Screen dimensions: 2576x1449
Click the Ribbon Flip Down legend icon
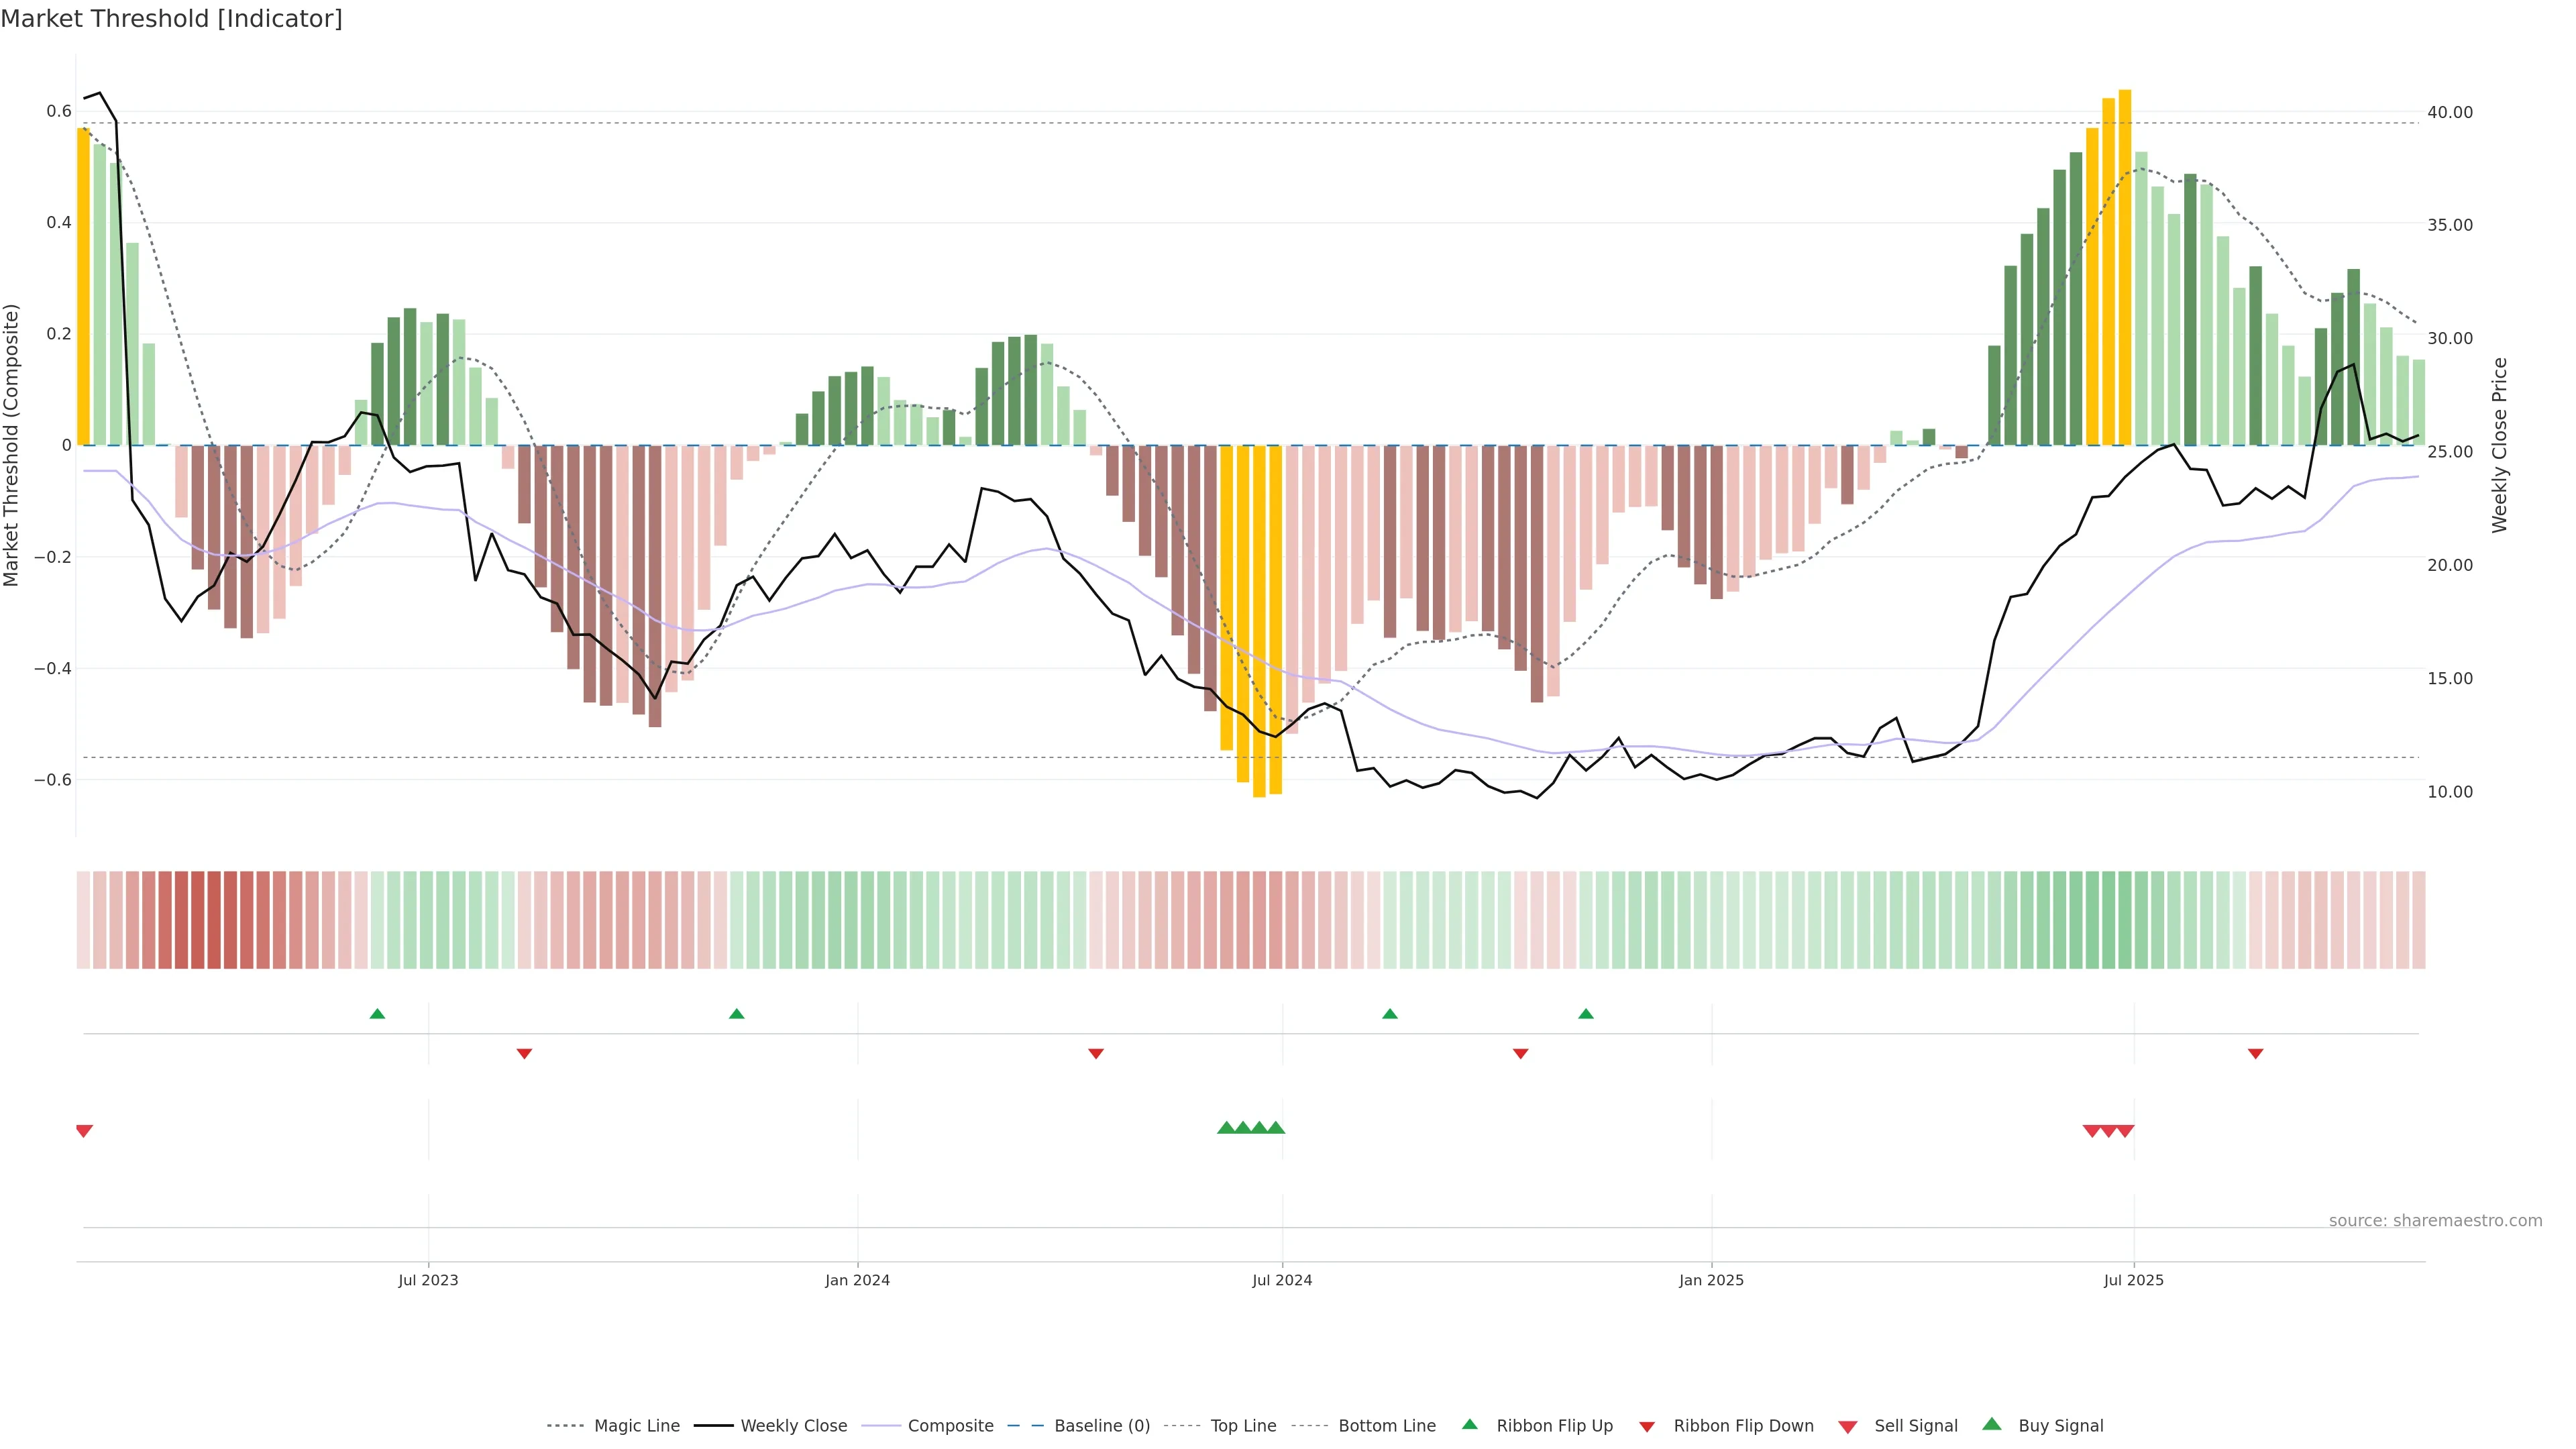point(1647,1427)
